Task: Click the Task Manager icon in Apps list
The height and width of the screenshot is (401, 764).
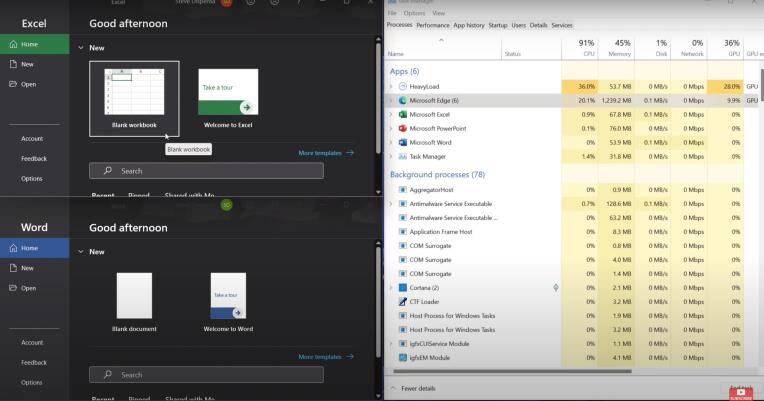Action: click(x=402, y=157)
